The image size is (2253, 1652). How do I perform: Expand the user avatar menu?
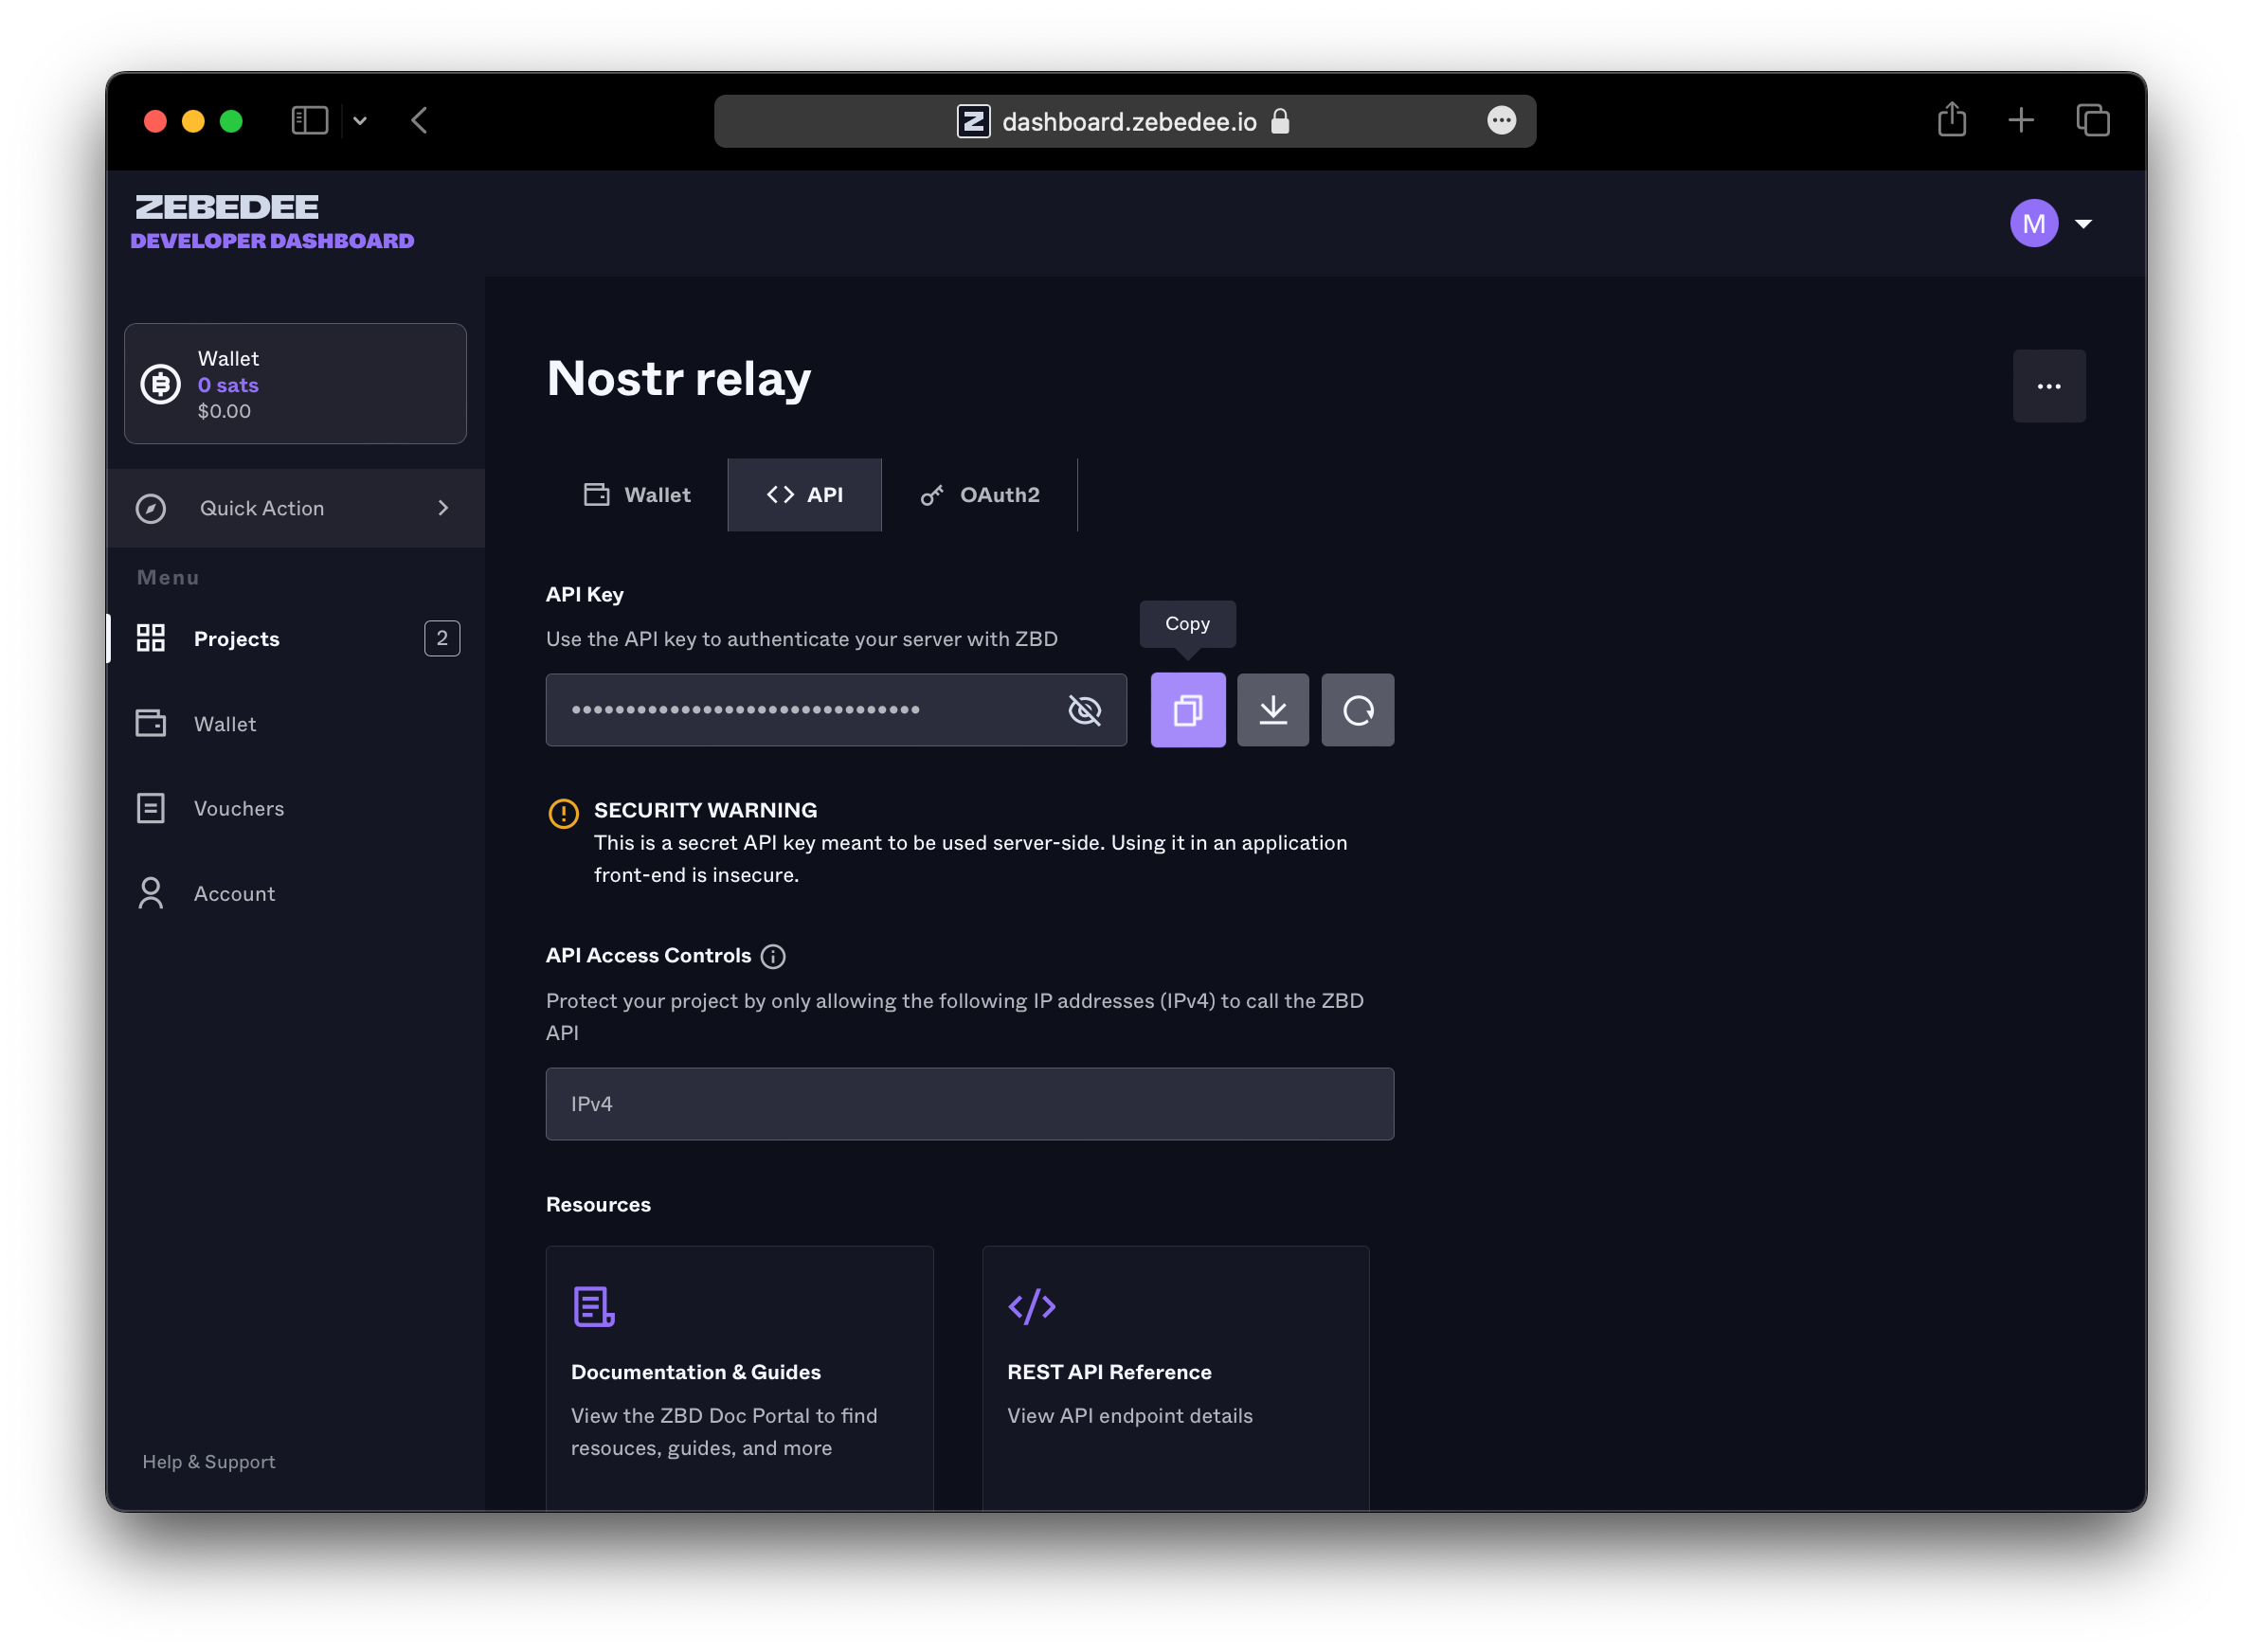tap(2033, 223)
